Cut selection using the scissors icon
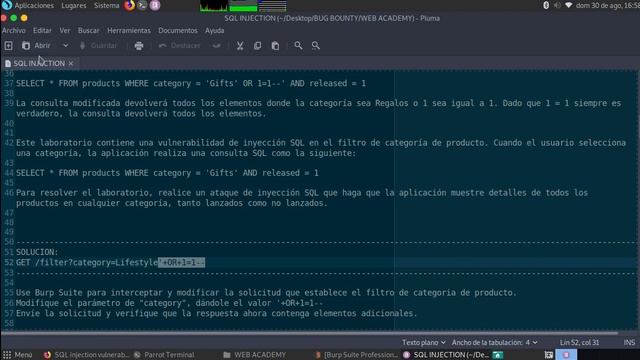 pos(240,46)
